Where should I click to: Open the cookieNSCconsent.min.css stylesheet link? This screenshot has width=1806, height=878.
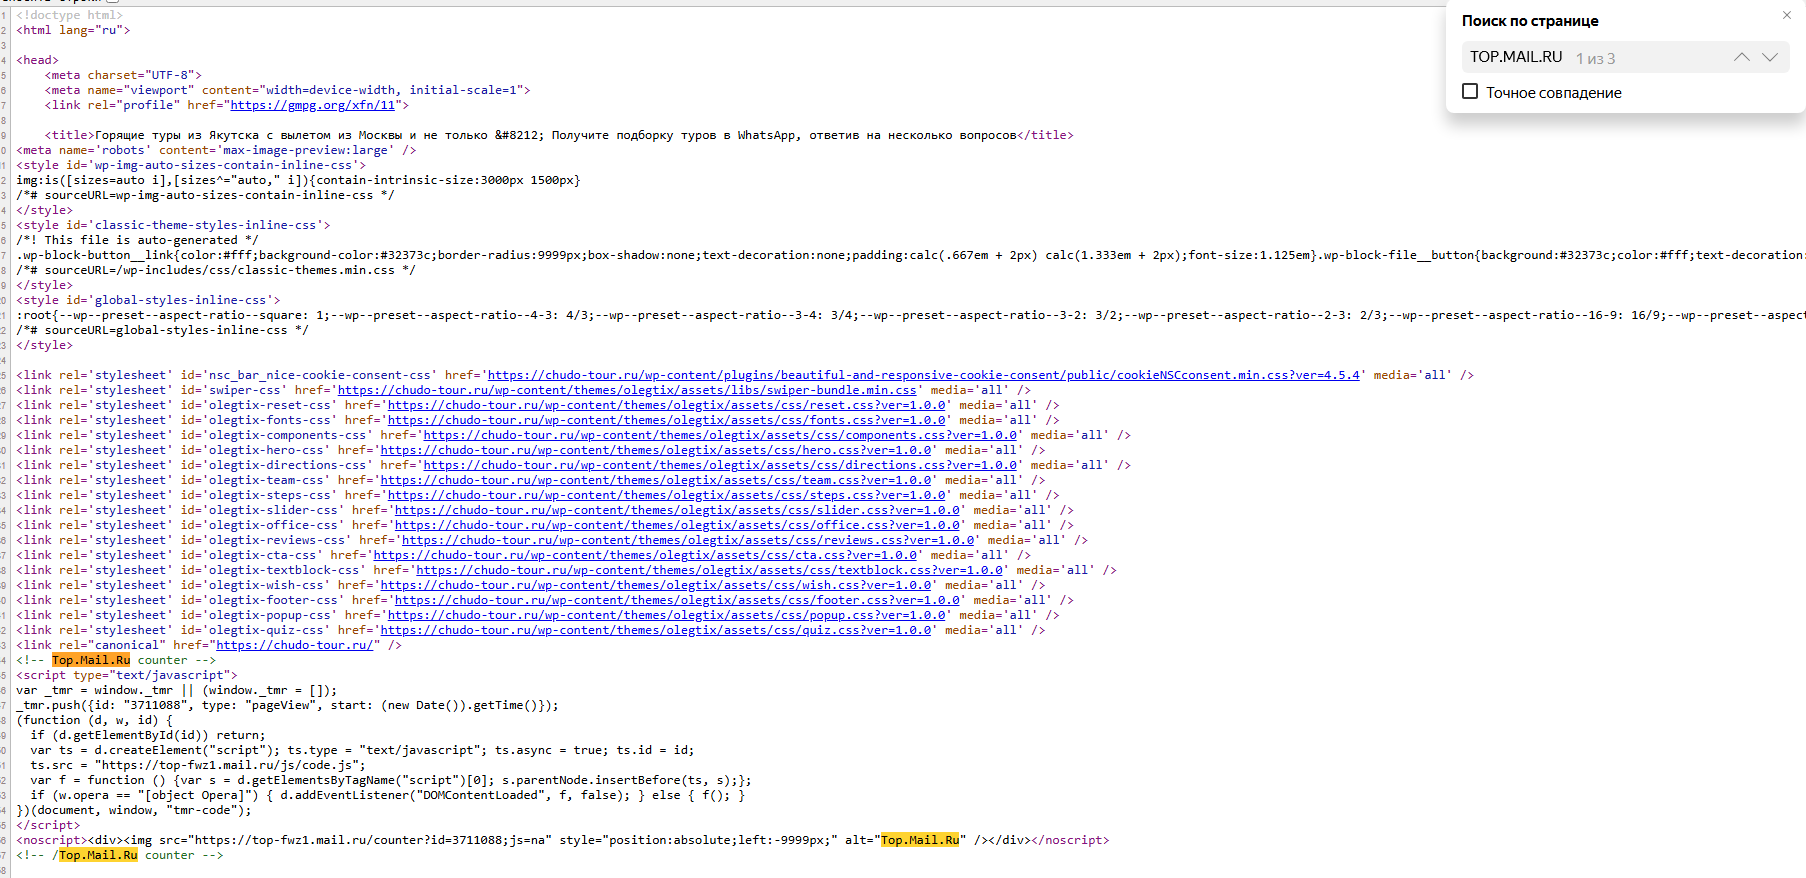point(923,375)
